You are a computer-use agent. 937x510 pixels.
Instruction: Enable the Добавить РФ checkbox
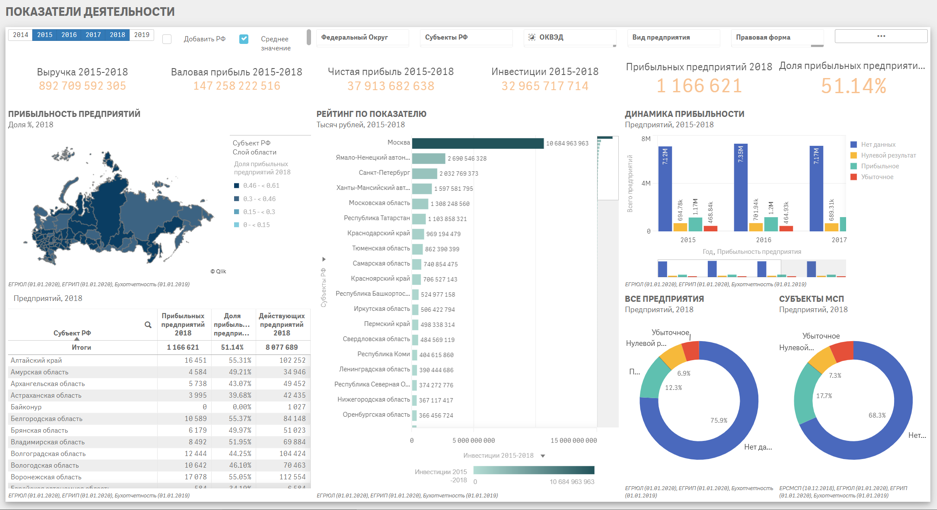(167, 39)
